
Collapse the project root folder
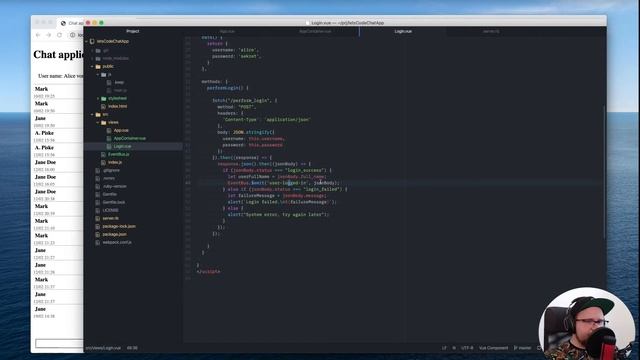point(87,41)
